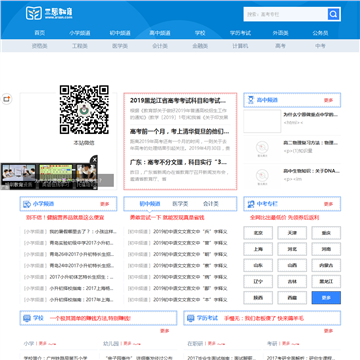Click the 高中频道 section hourglass icon
The image size is (360, 360).
[x=251, y=100]
